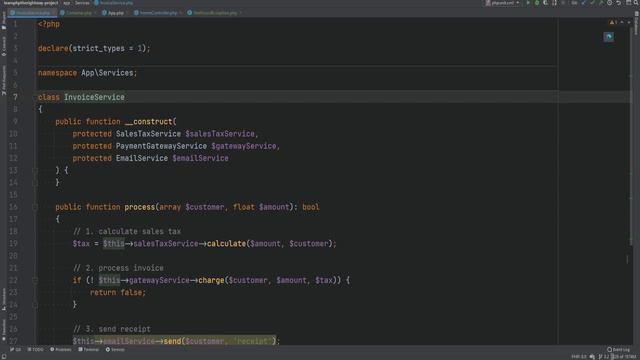Viewport: 640px width, 360px height.
Task: Click the fold marker at line 14
Action: 35,182
